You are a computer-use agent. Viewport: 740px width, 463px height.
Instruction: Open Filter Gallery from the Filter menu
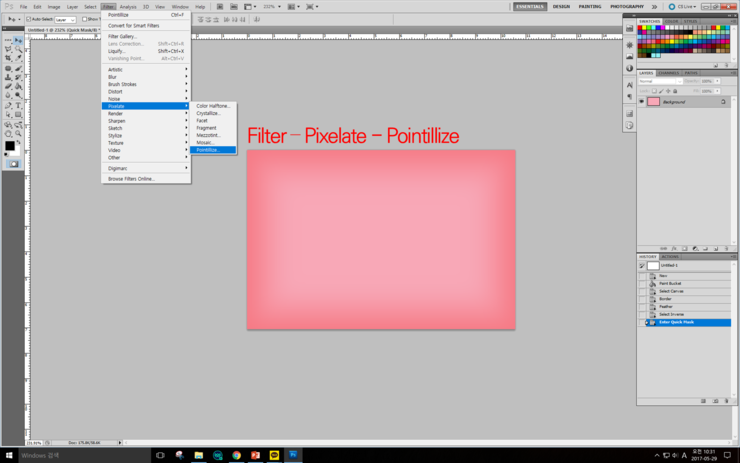122,36
